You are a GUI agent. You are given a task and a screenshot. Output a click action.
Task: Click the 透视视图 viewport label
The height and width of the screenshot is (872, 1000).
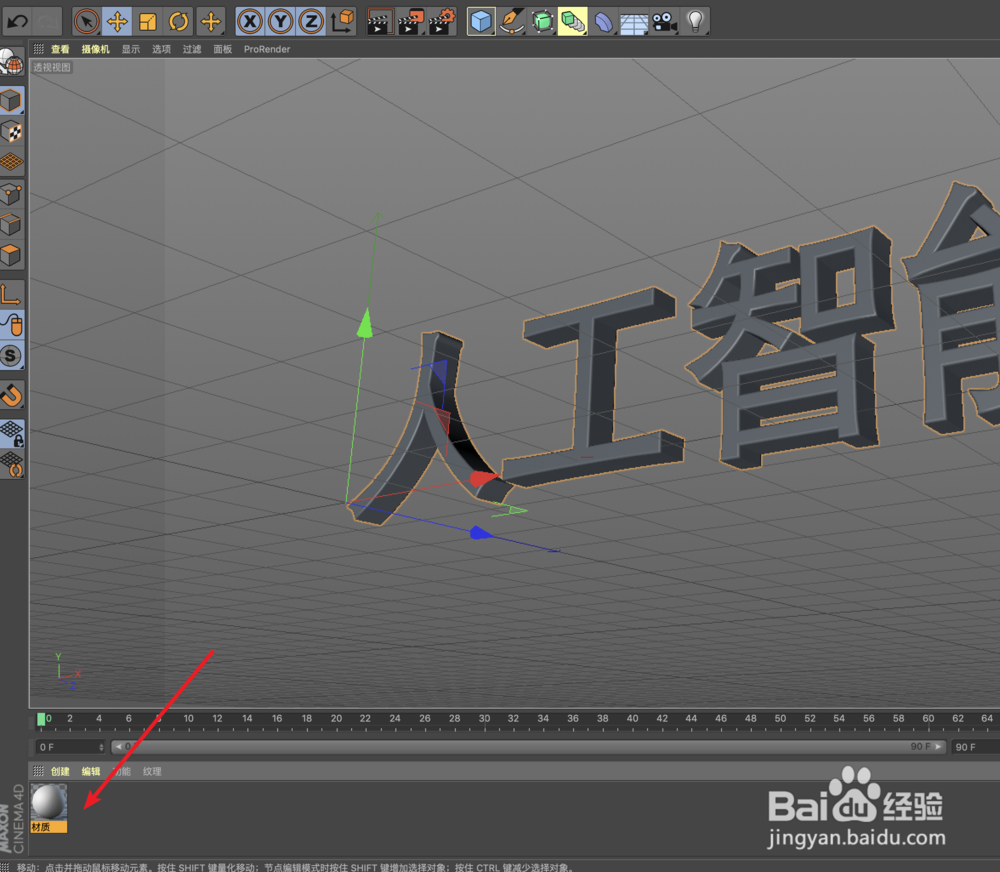(52, 68)
